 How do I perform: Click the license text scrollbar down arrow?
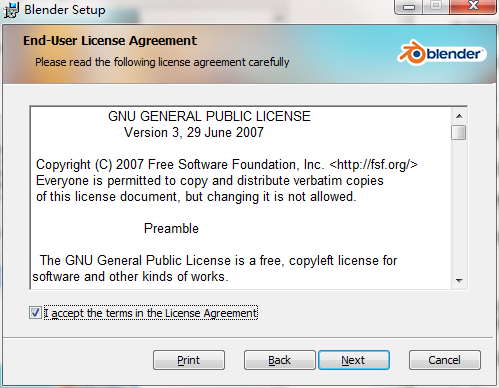[x=459, y=280]
